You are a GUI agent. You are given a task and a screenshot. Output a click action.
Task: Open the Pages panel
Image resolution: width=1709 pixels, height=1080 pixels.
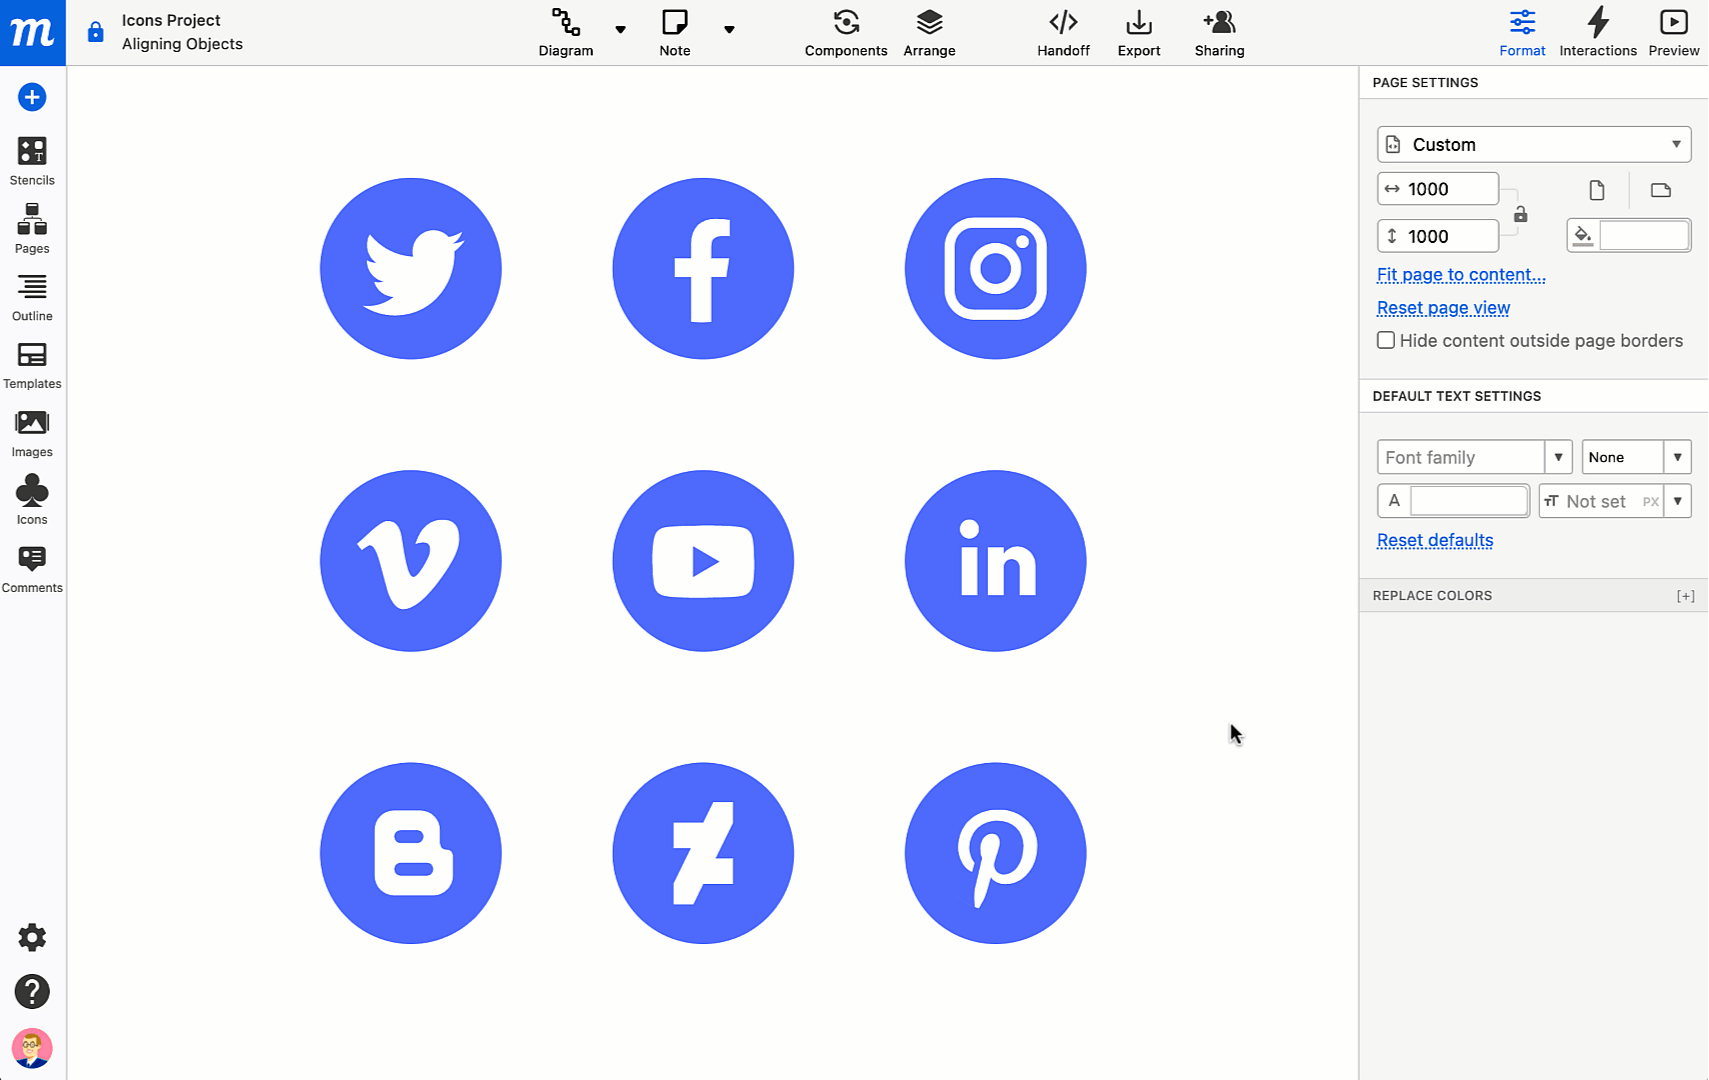click(x=32, y=228)
